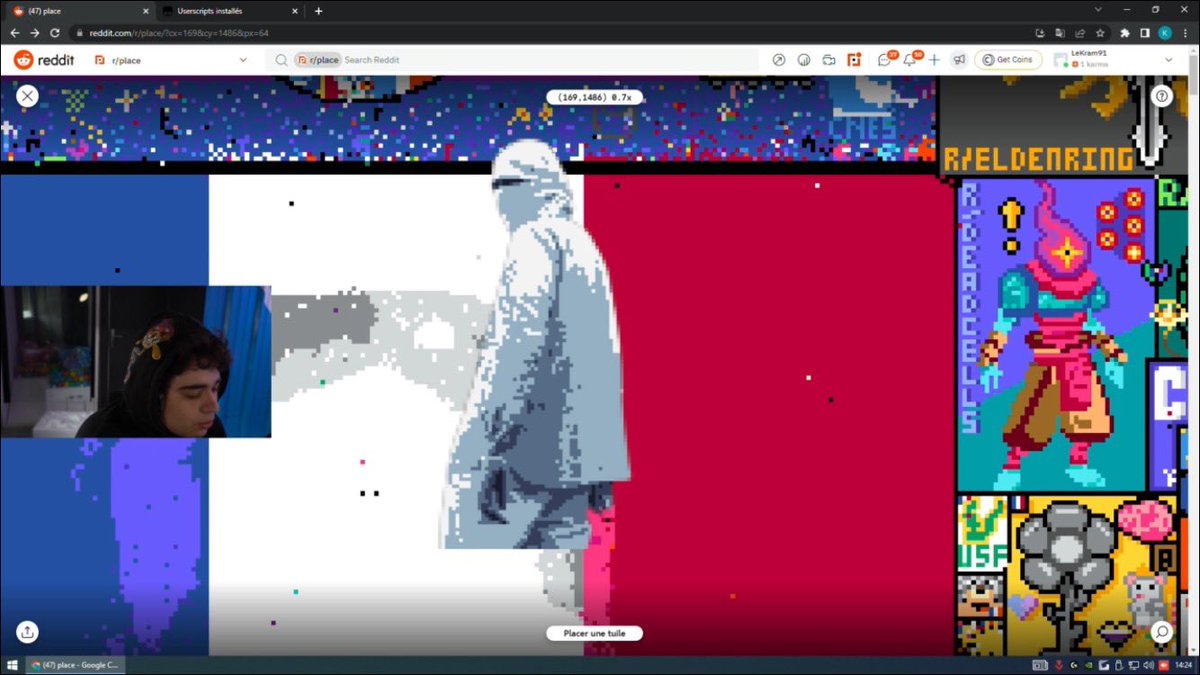Click the reddit.com address bar URL
This screenshot has width=1200, height=675.
coord(179,33)
